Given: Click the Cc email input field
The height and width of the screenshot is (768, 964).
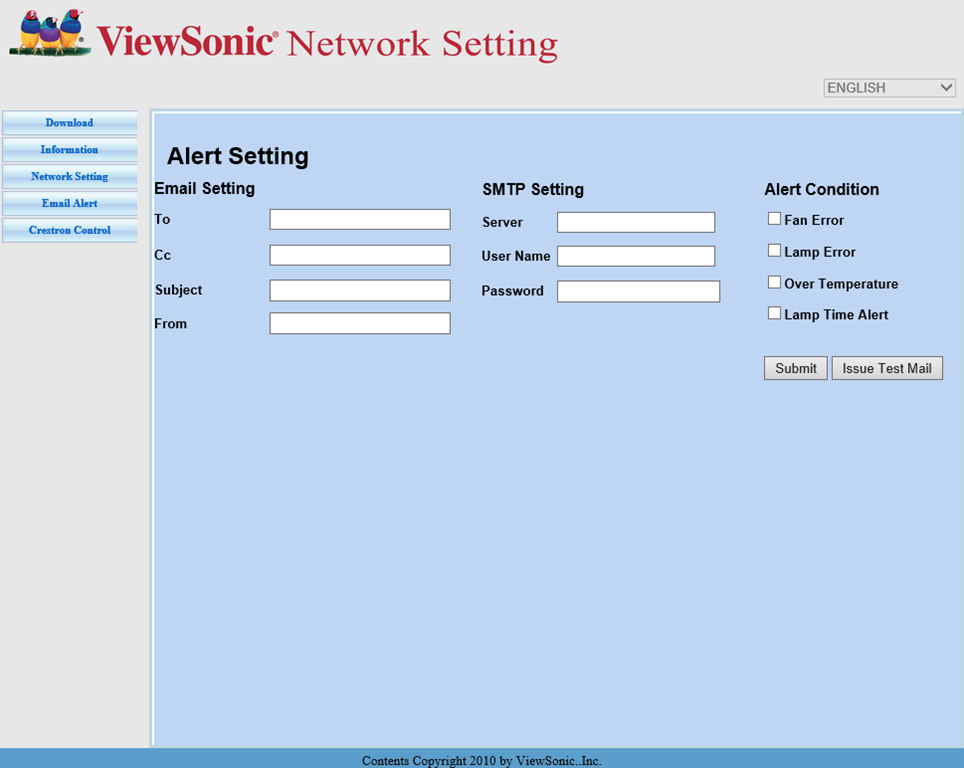Looking at the screenshot, I should pos(360,255).
